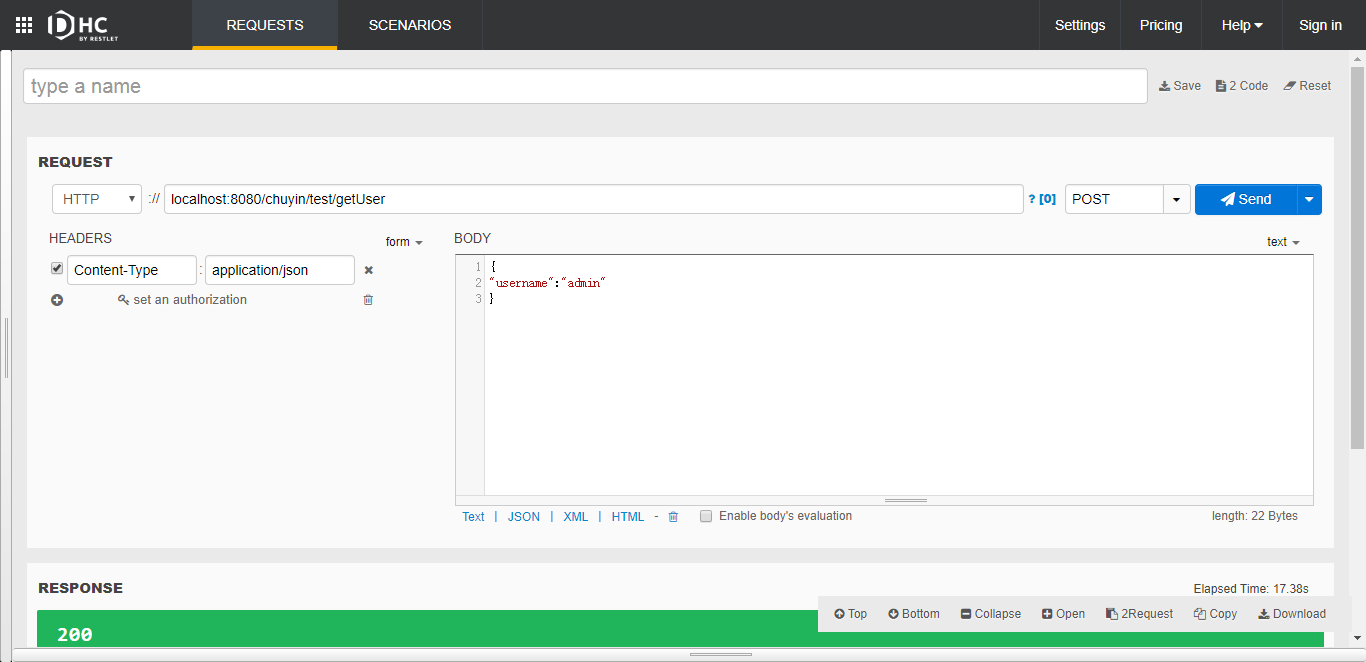Format the body as JSON
1366x662 pixels.
tap(524, 517)
